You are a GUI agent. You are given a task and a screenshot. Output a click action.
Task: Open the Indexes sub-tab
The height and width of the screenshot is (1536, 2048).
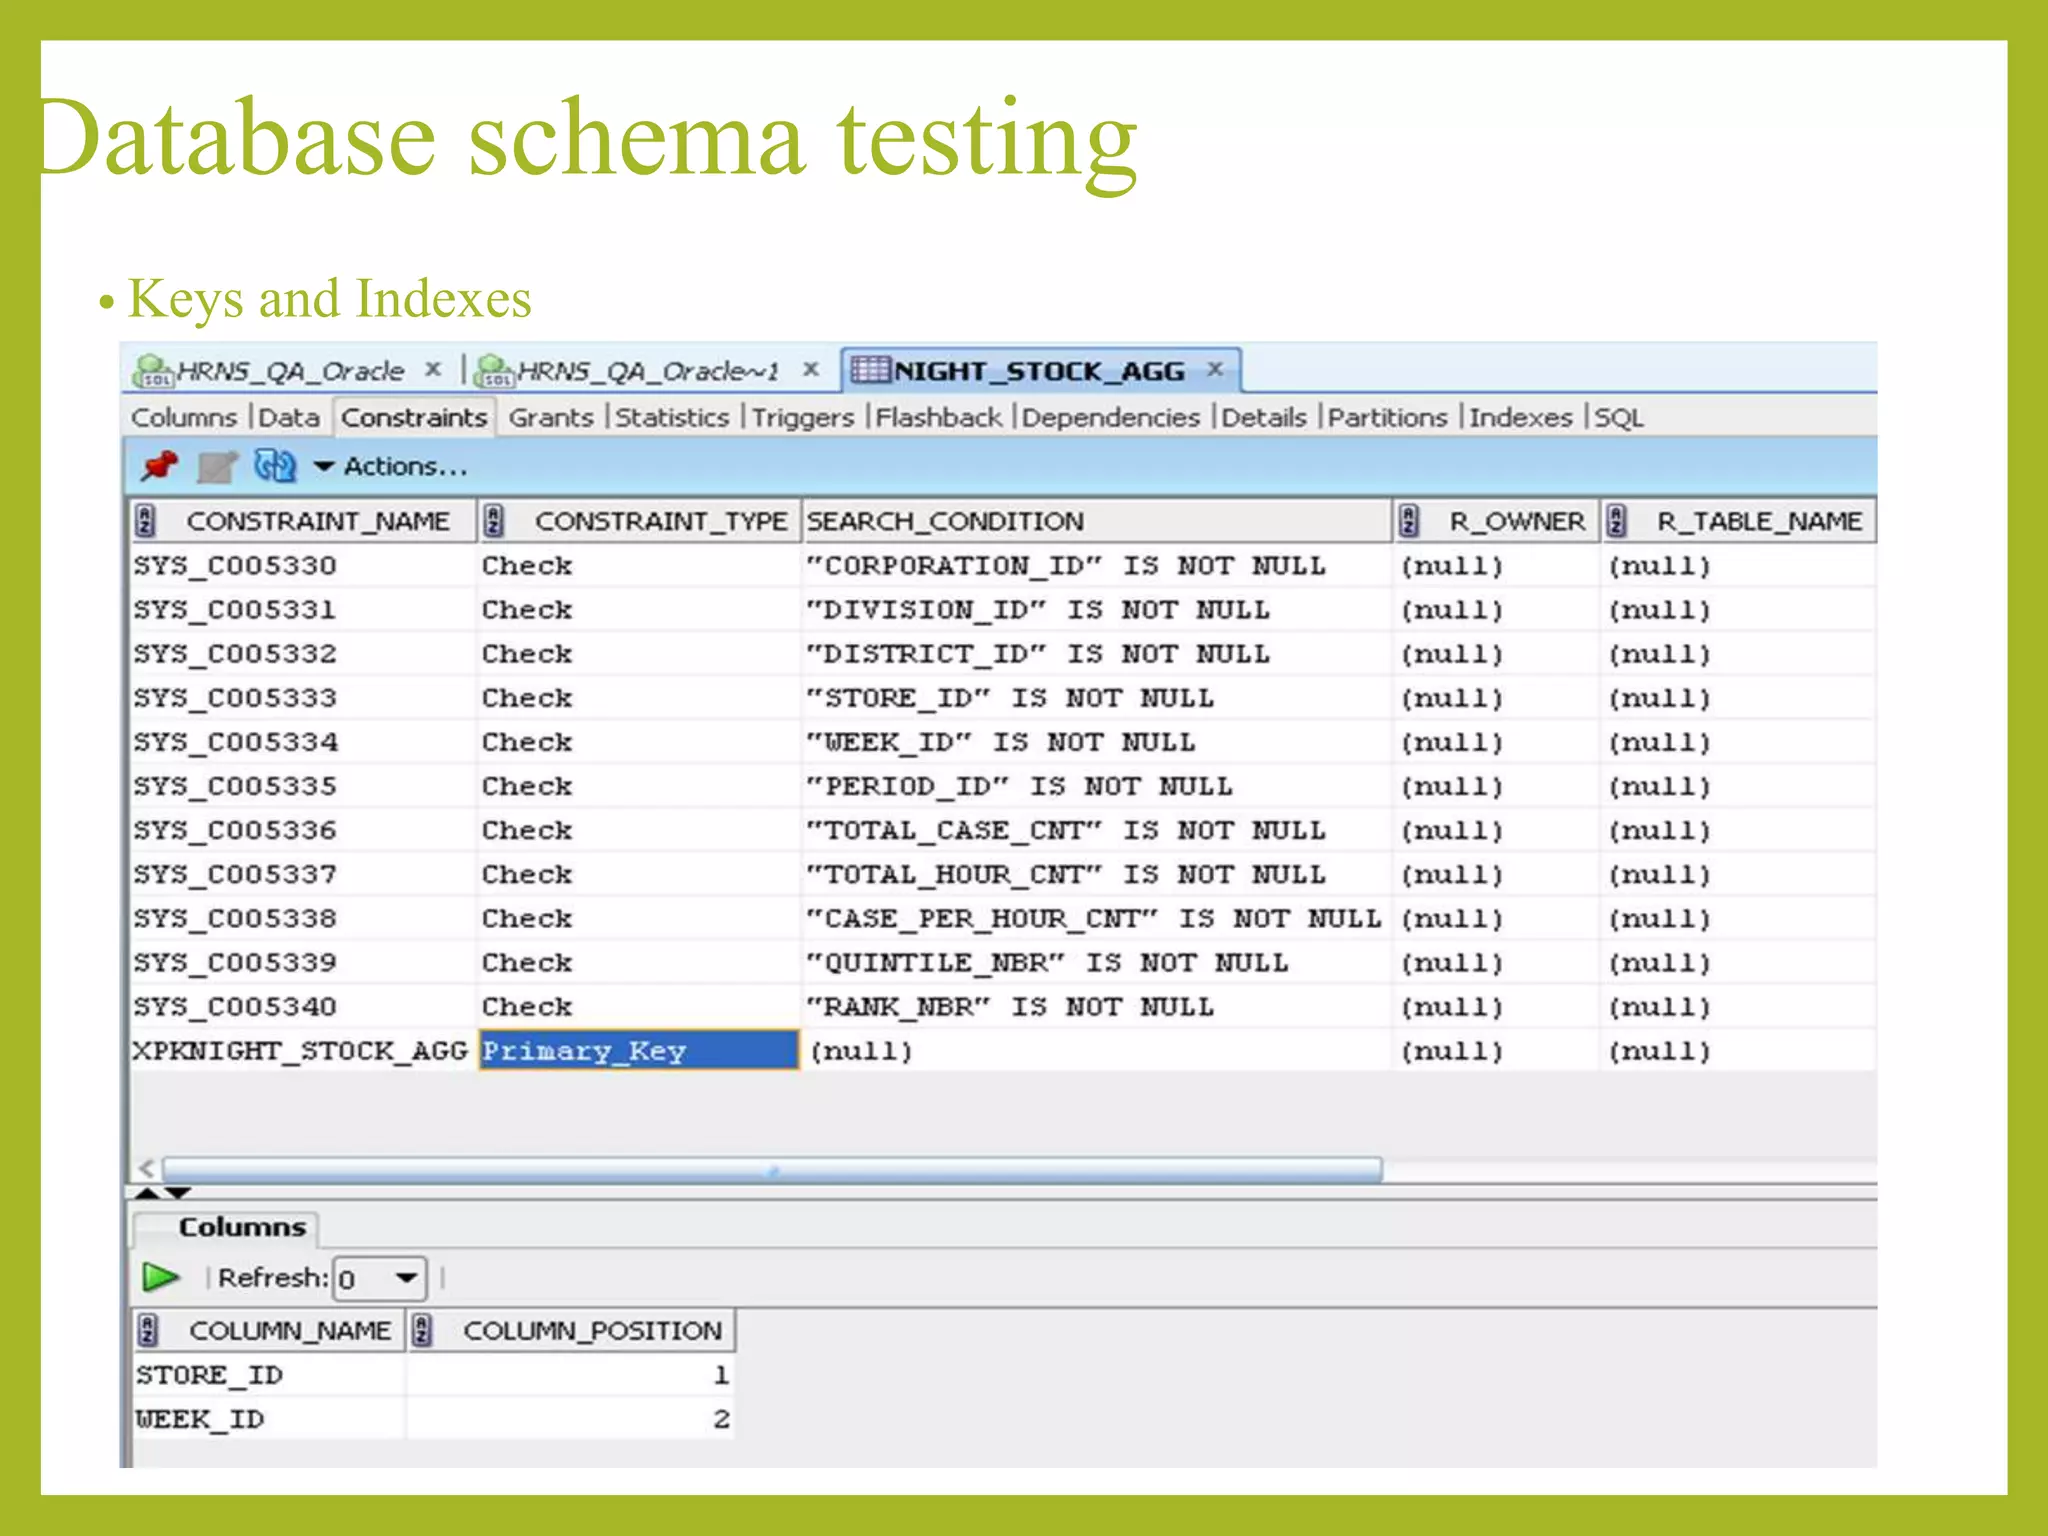pyautogui.click(x=1520, y=417)
